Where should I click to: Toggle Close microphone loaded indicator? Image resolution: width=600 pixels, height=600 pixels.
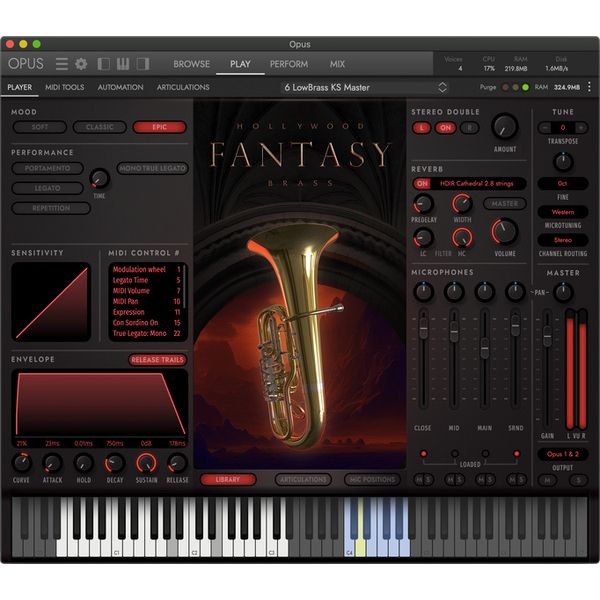[424, 454]
